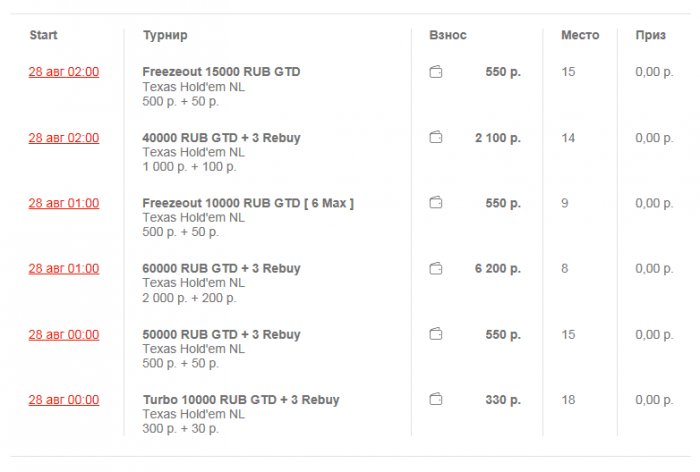Viewport: 700px width, 472px height.
Task: Click wallet icon for Turbo 10000 RUB GTD
Action: point(436,400)
